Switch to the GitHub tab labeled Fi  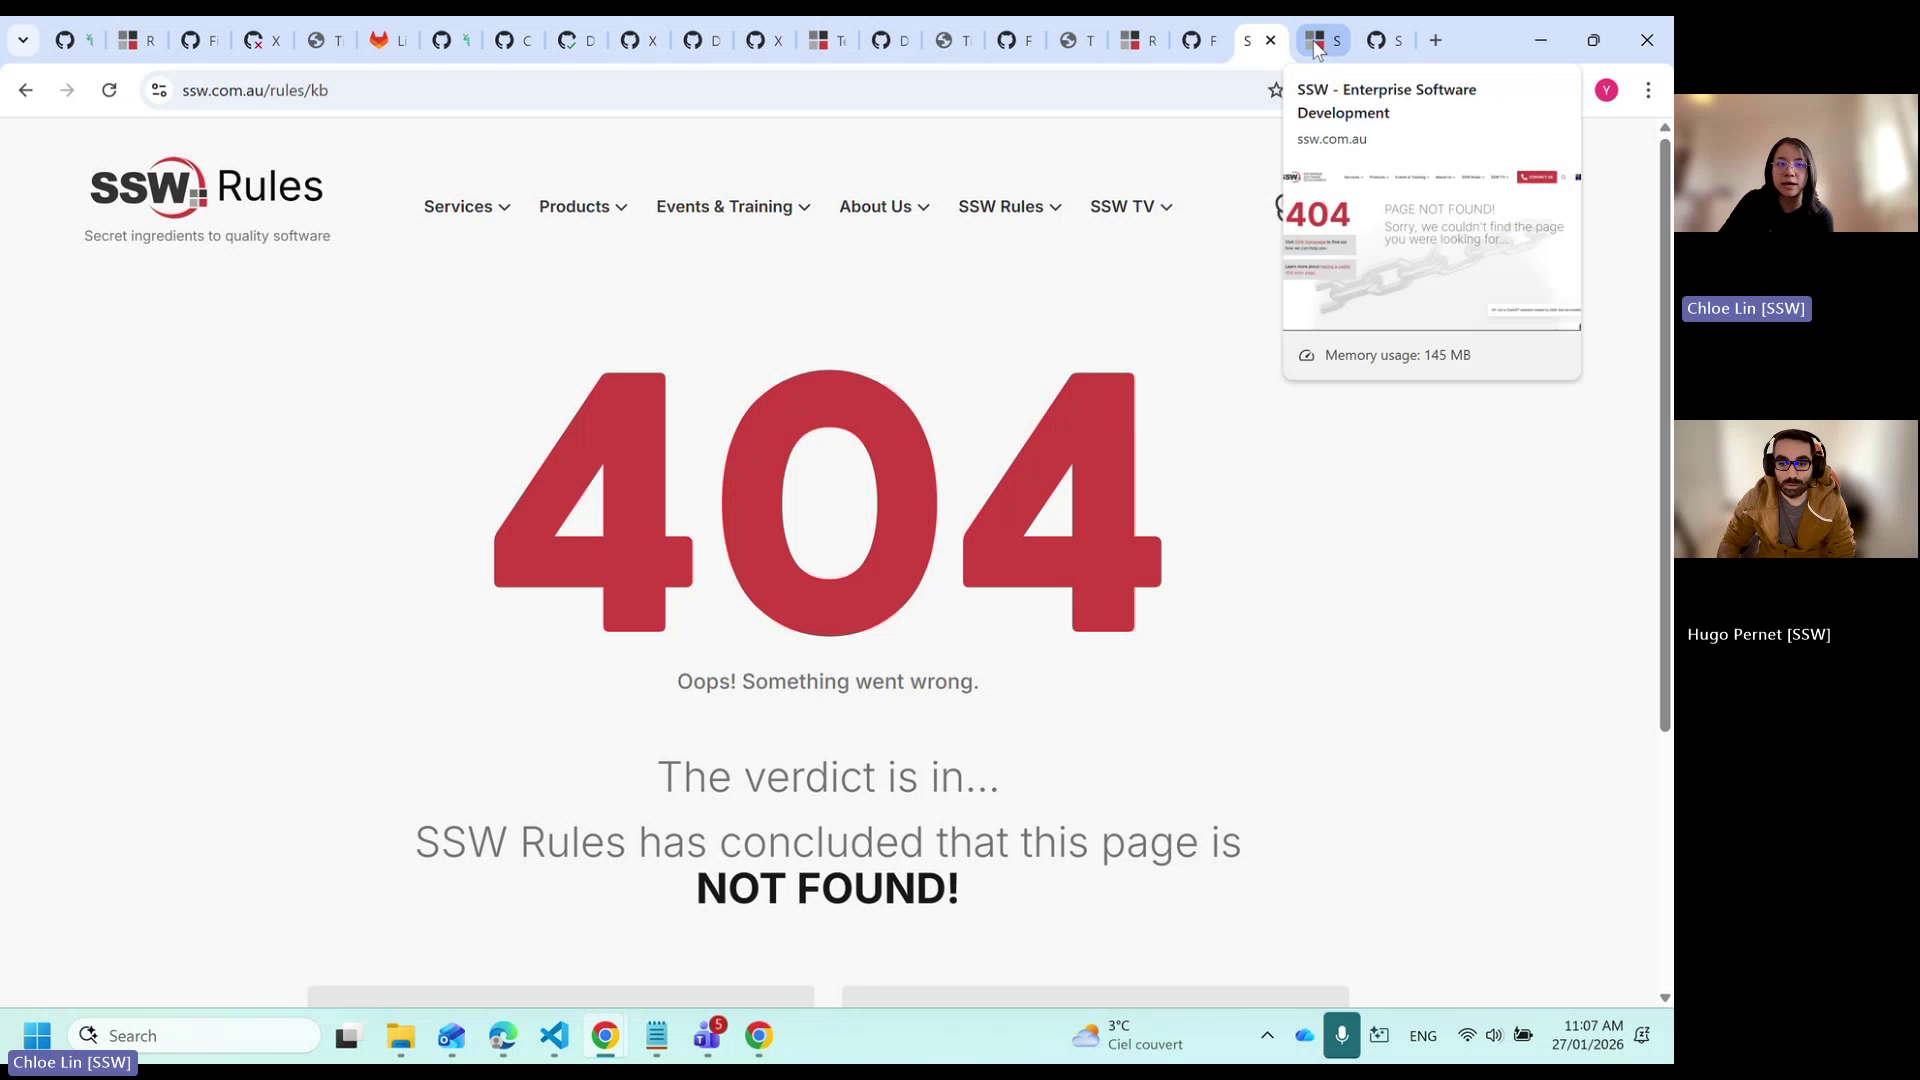point(199,40)
